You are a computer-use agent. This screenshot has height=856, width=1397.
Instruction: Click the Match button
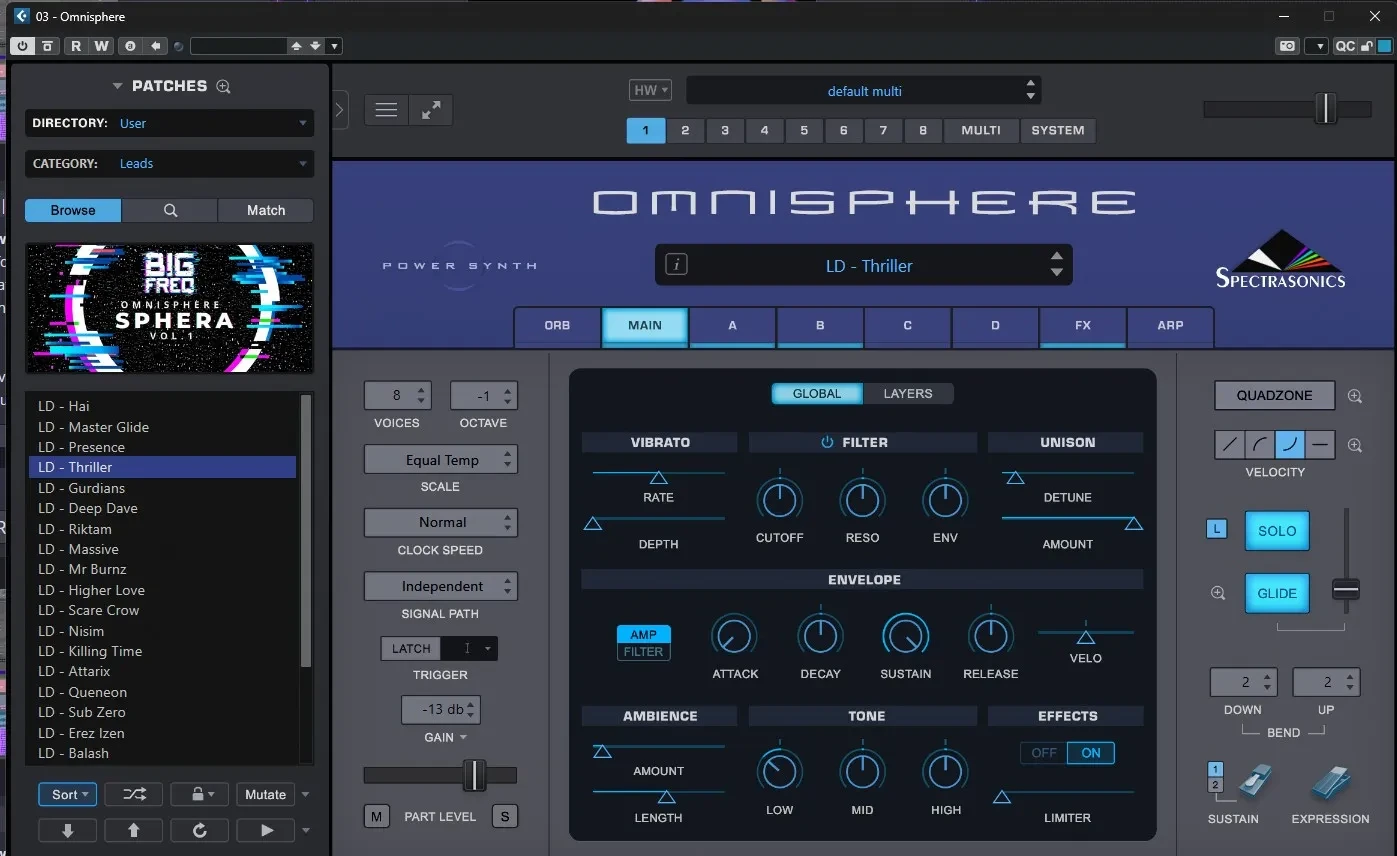pyautogui.click(x=266, y=210)
